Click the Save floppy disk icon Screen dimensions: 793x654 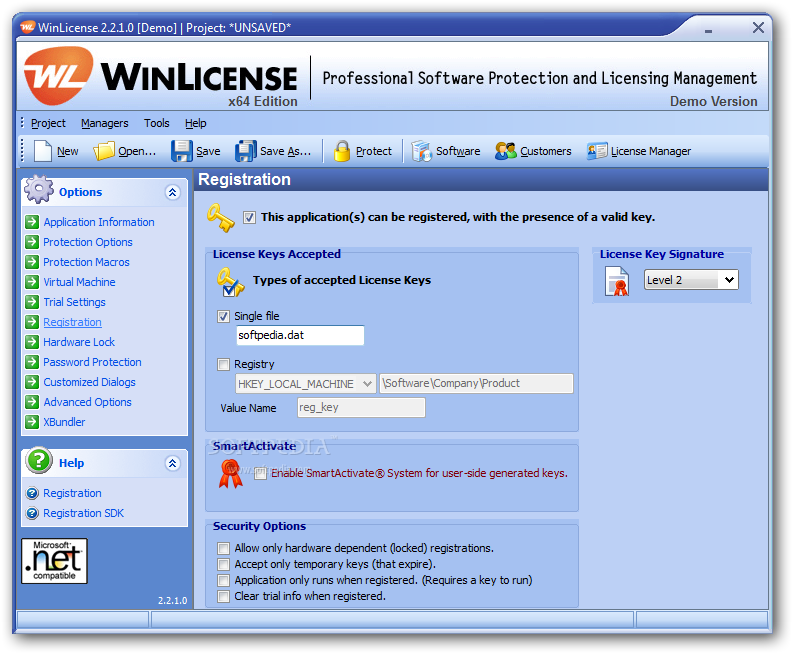point(182,151)
